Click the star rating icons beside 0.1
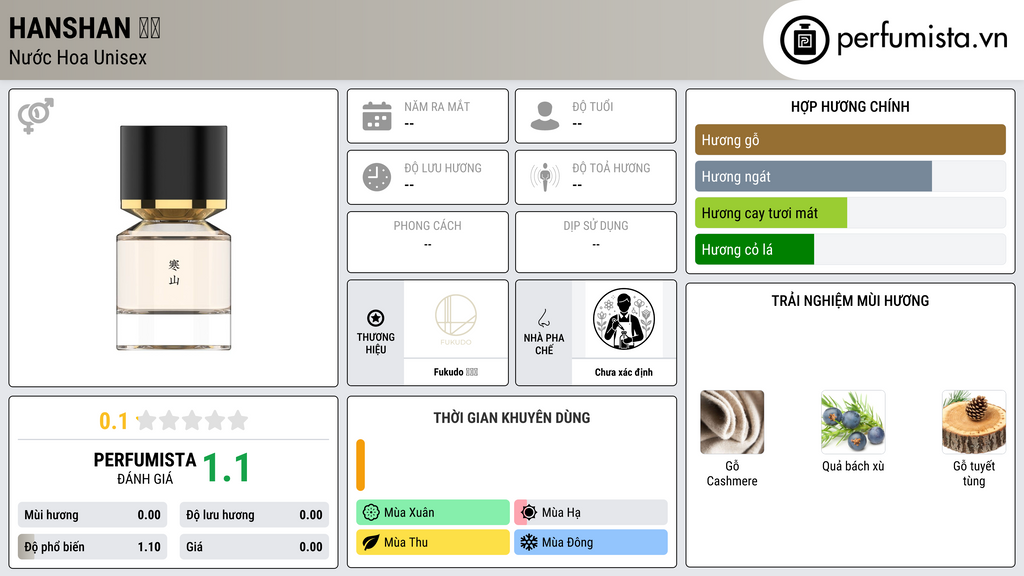 tap(192, 420)
